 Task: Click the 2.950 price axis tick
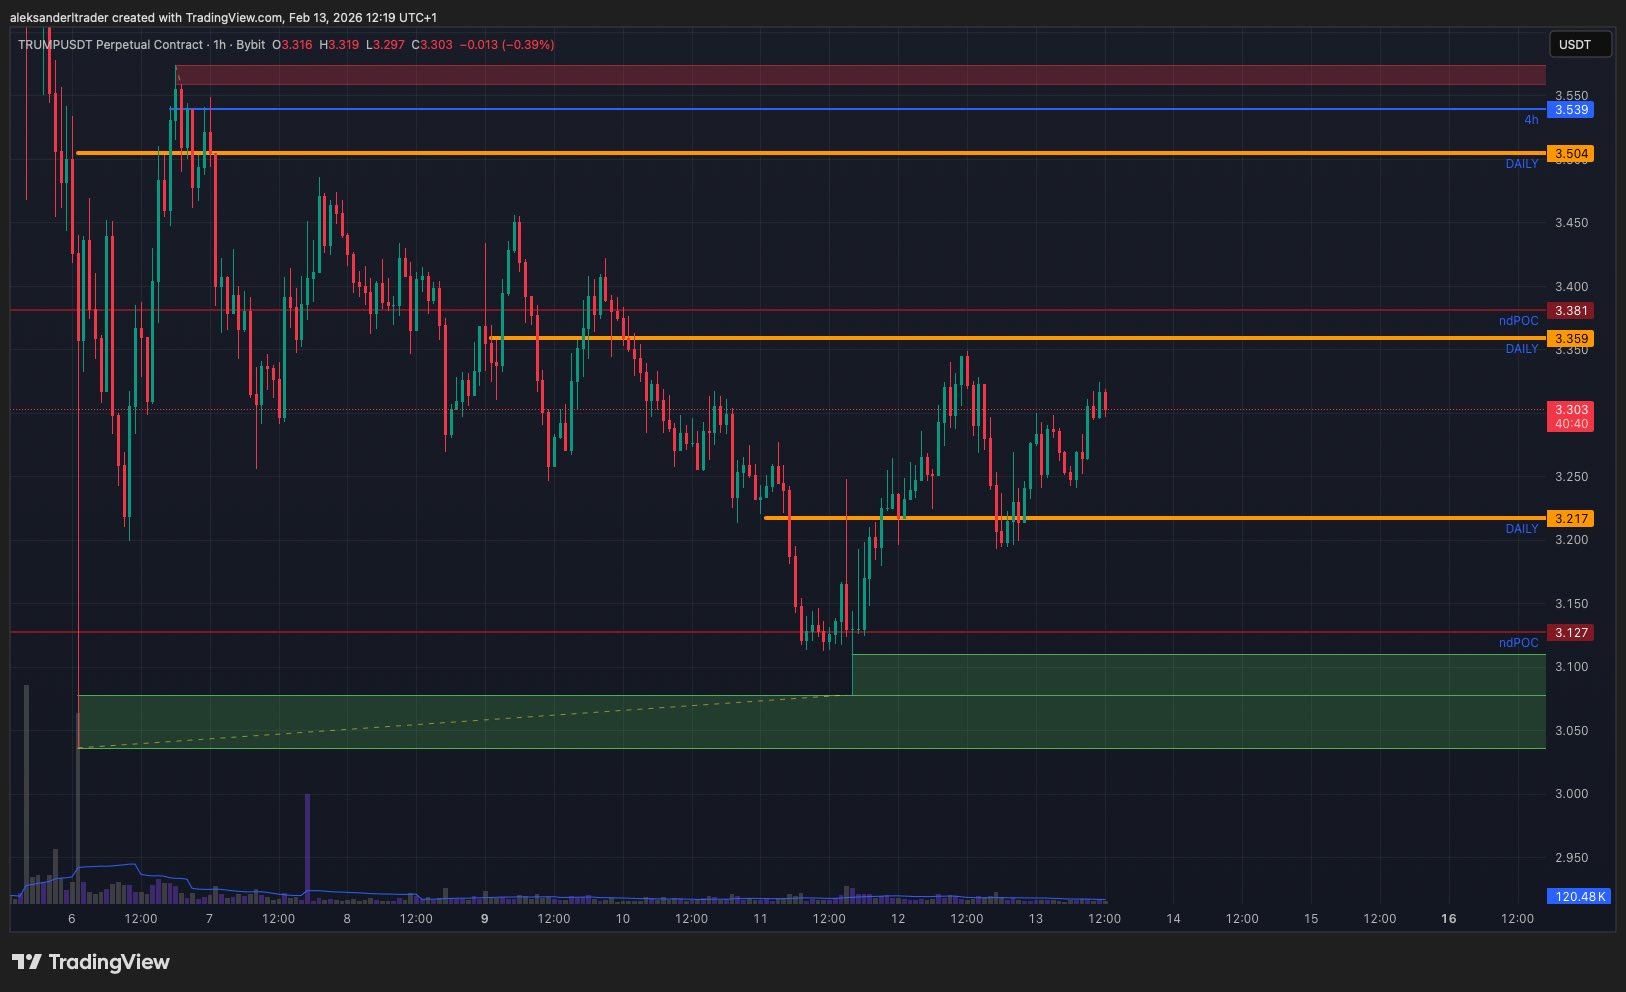(x=1571, y=858)
